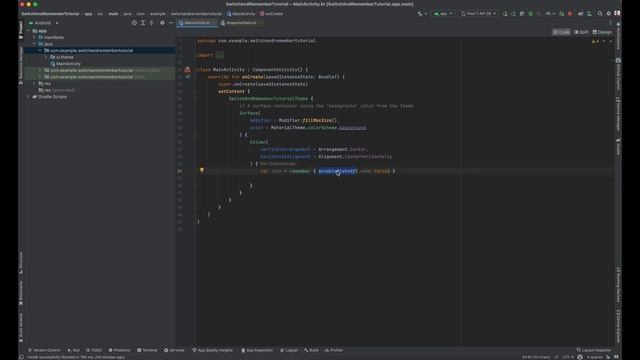The image size is (640, 360).
Task: Open Project panel options gear
Action: coord(162,23)
